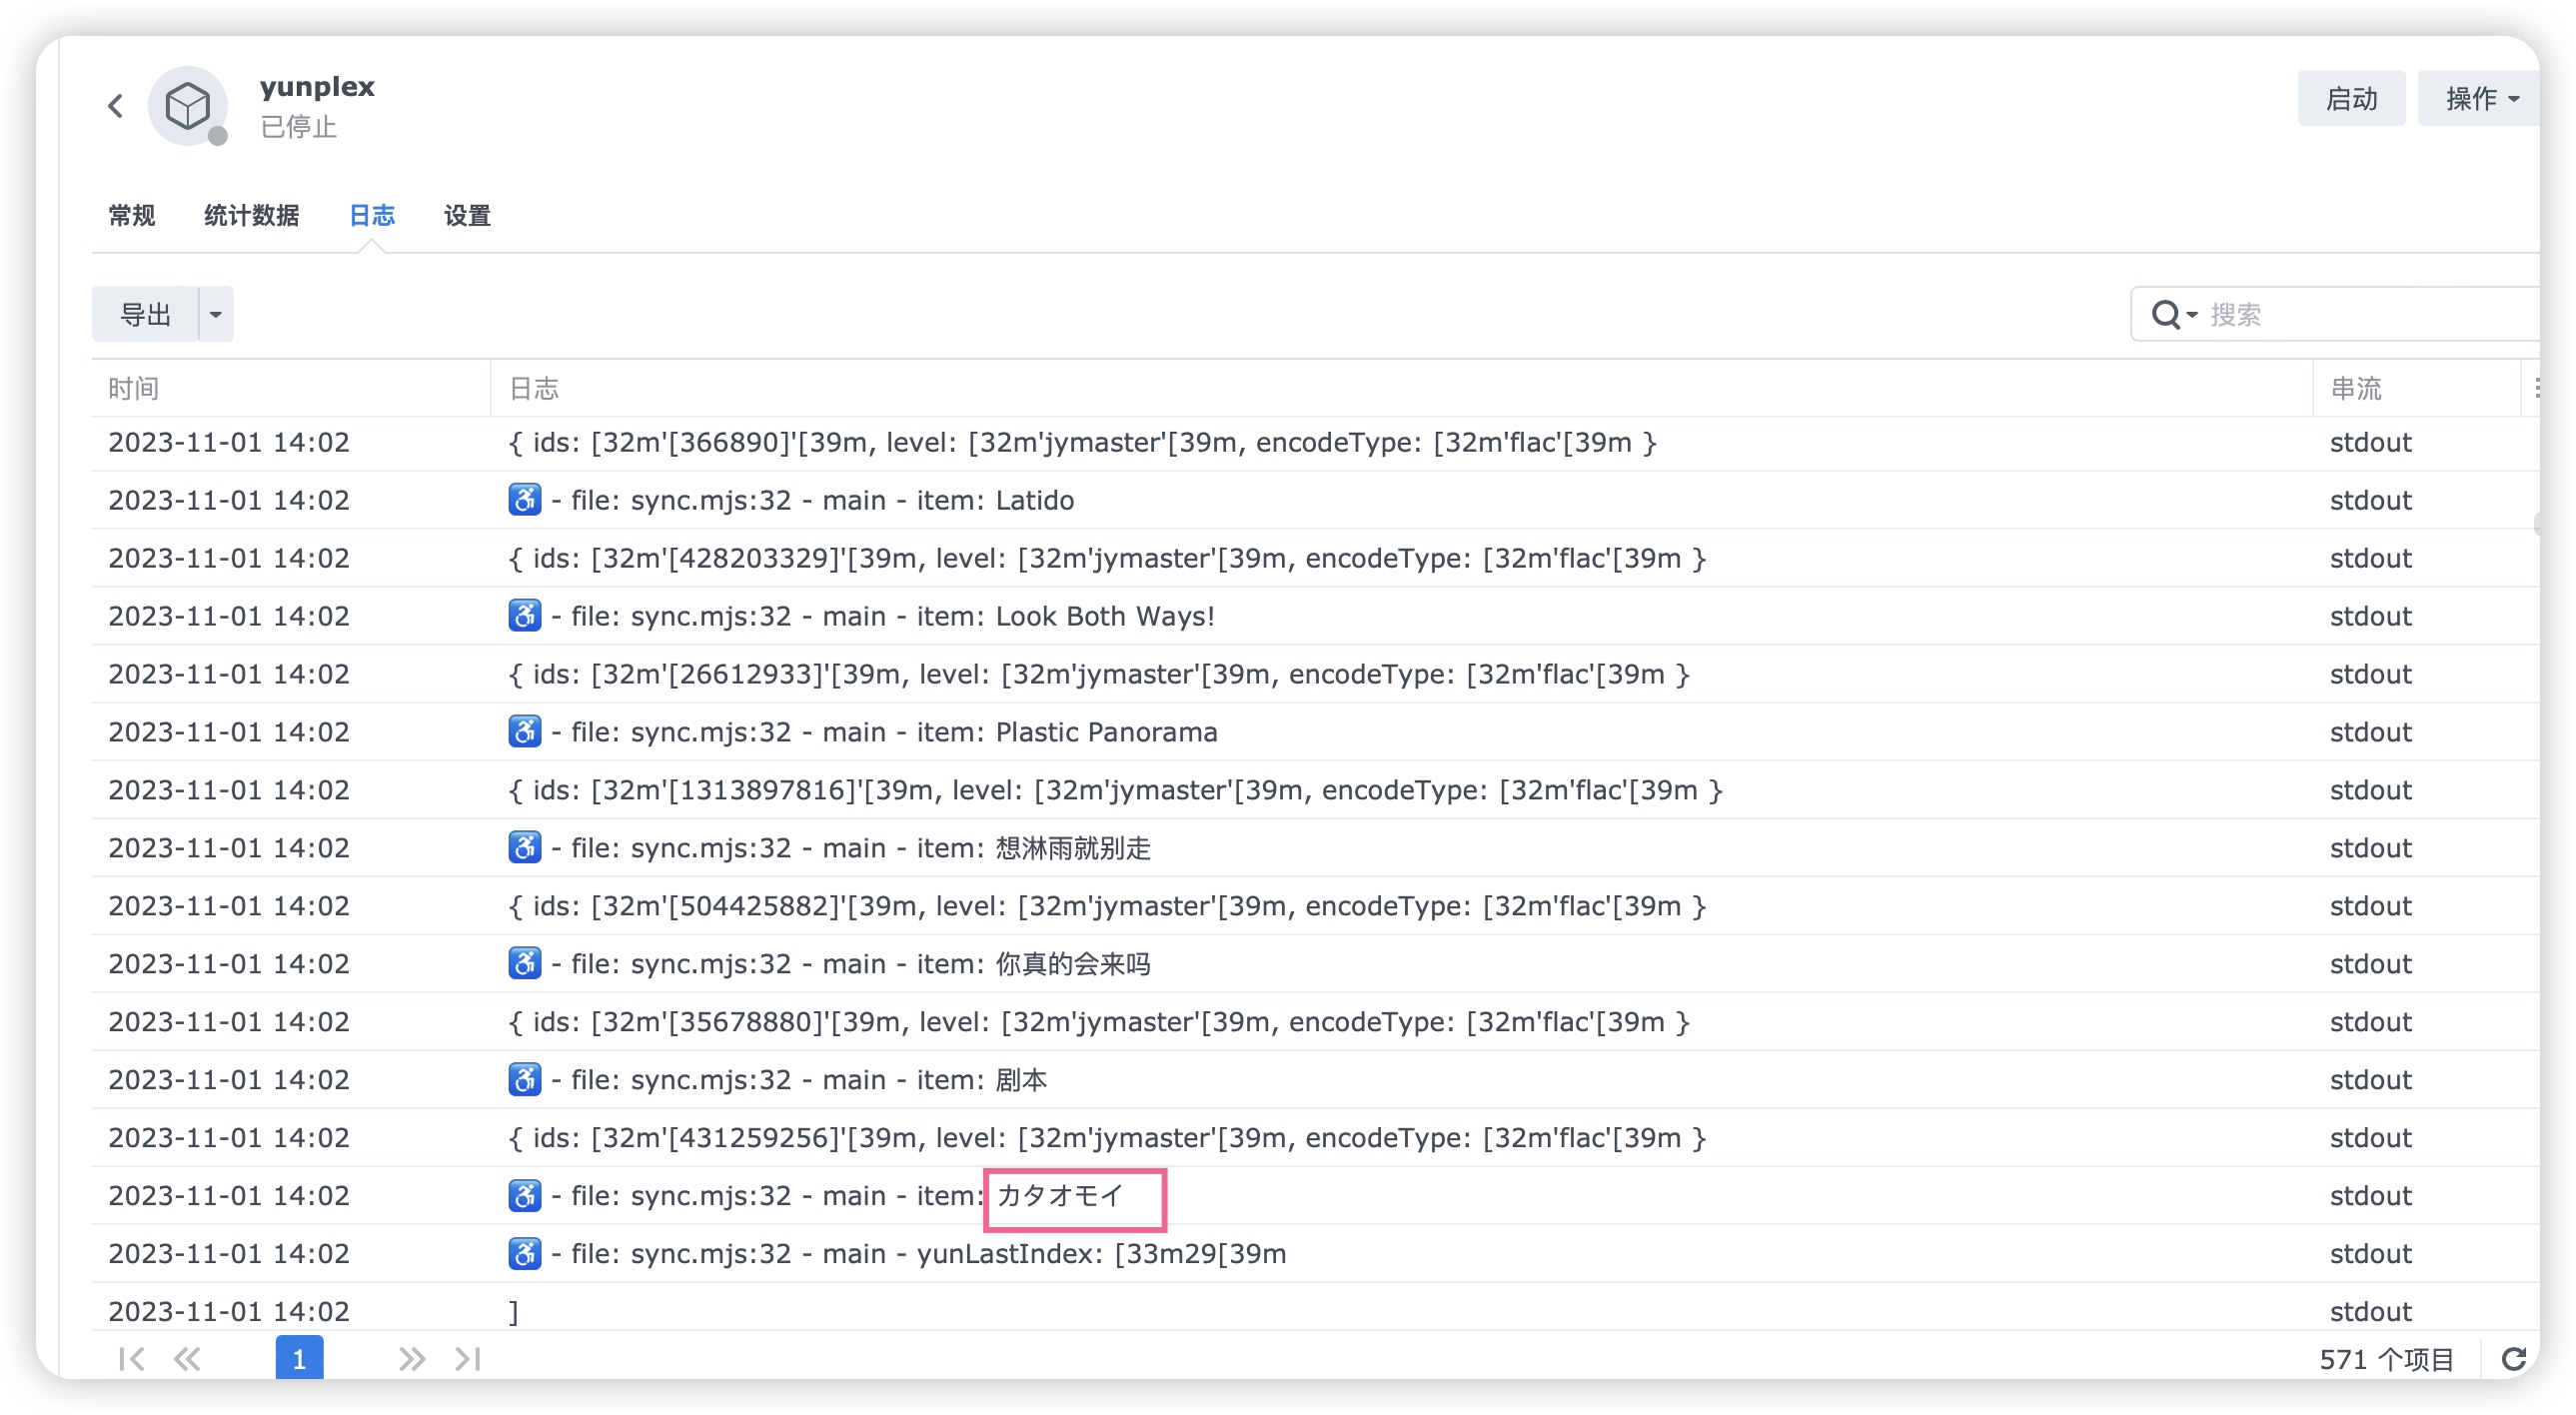Go back with the left arrow icon
Screen dimensions: 2576x1415
pyautogui.click(x=116, y=106)
